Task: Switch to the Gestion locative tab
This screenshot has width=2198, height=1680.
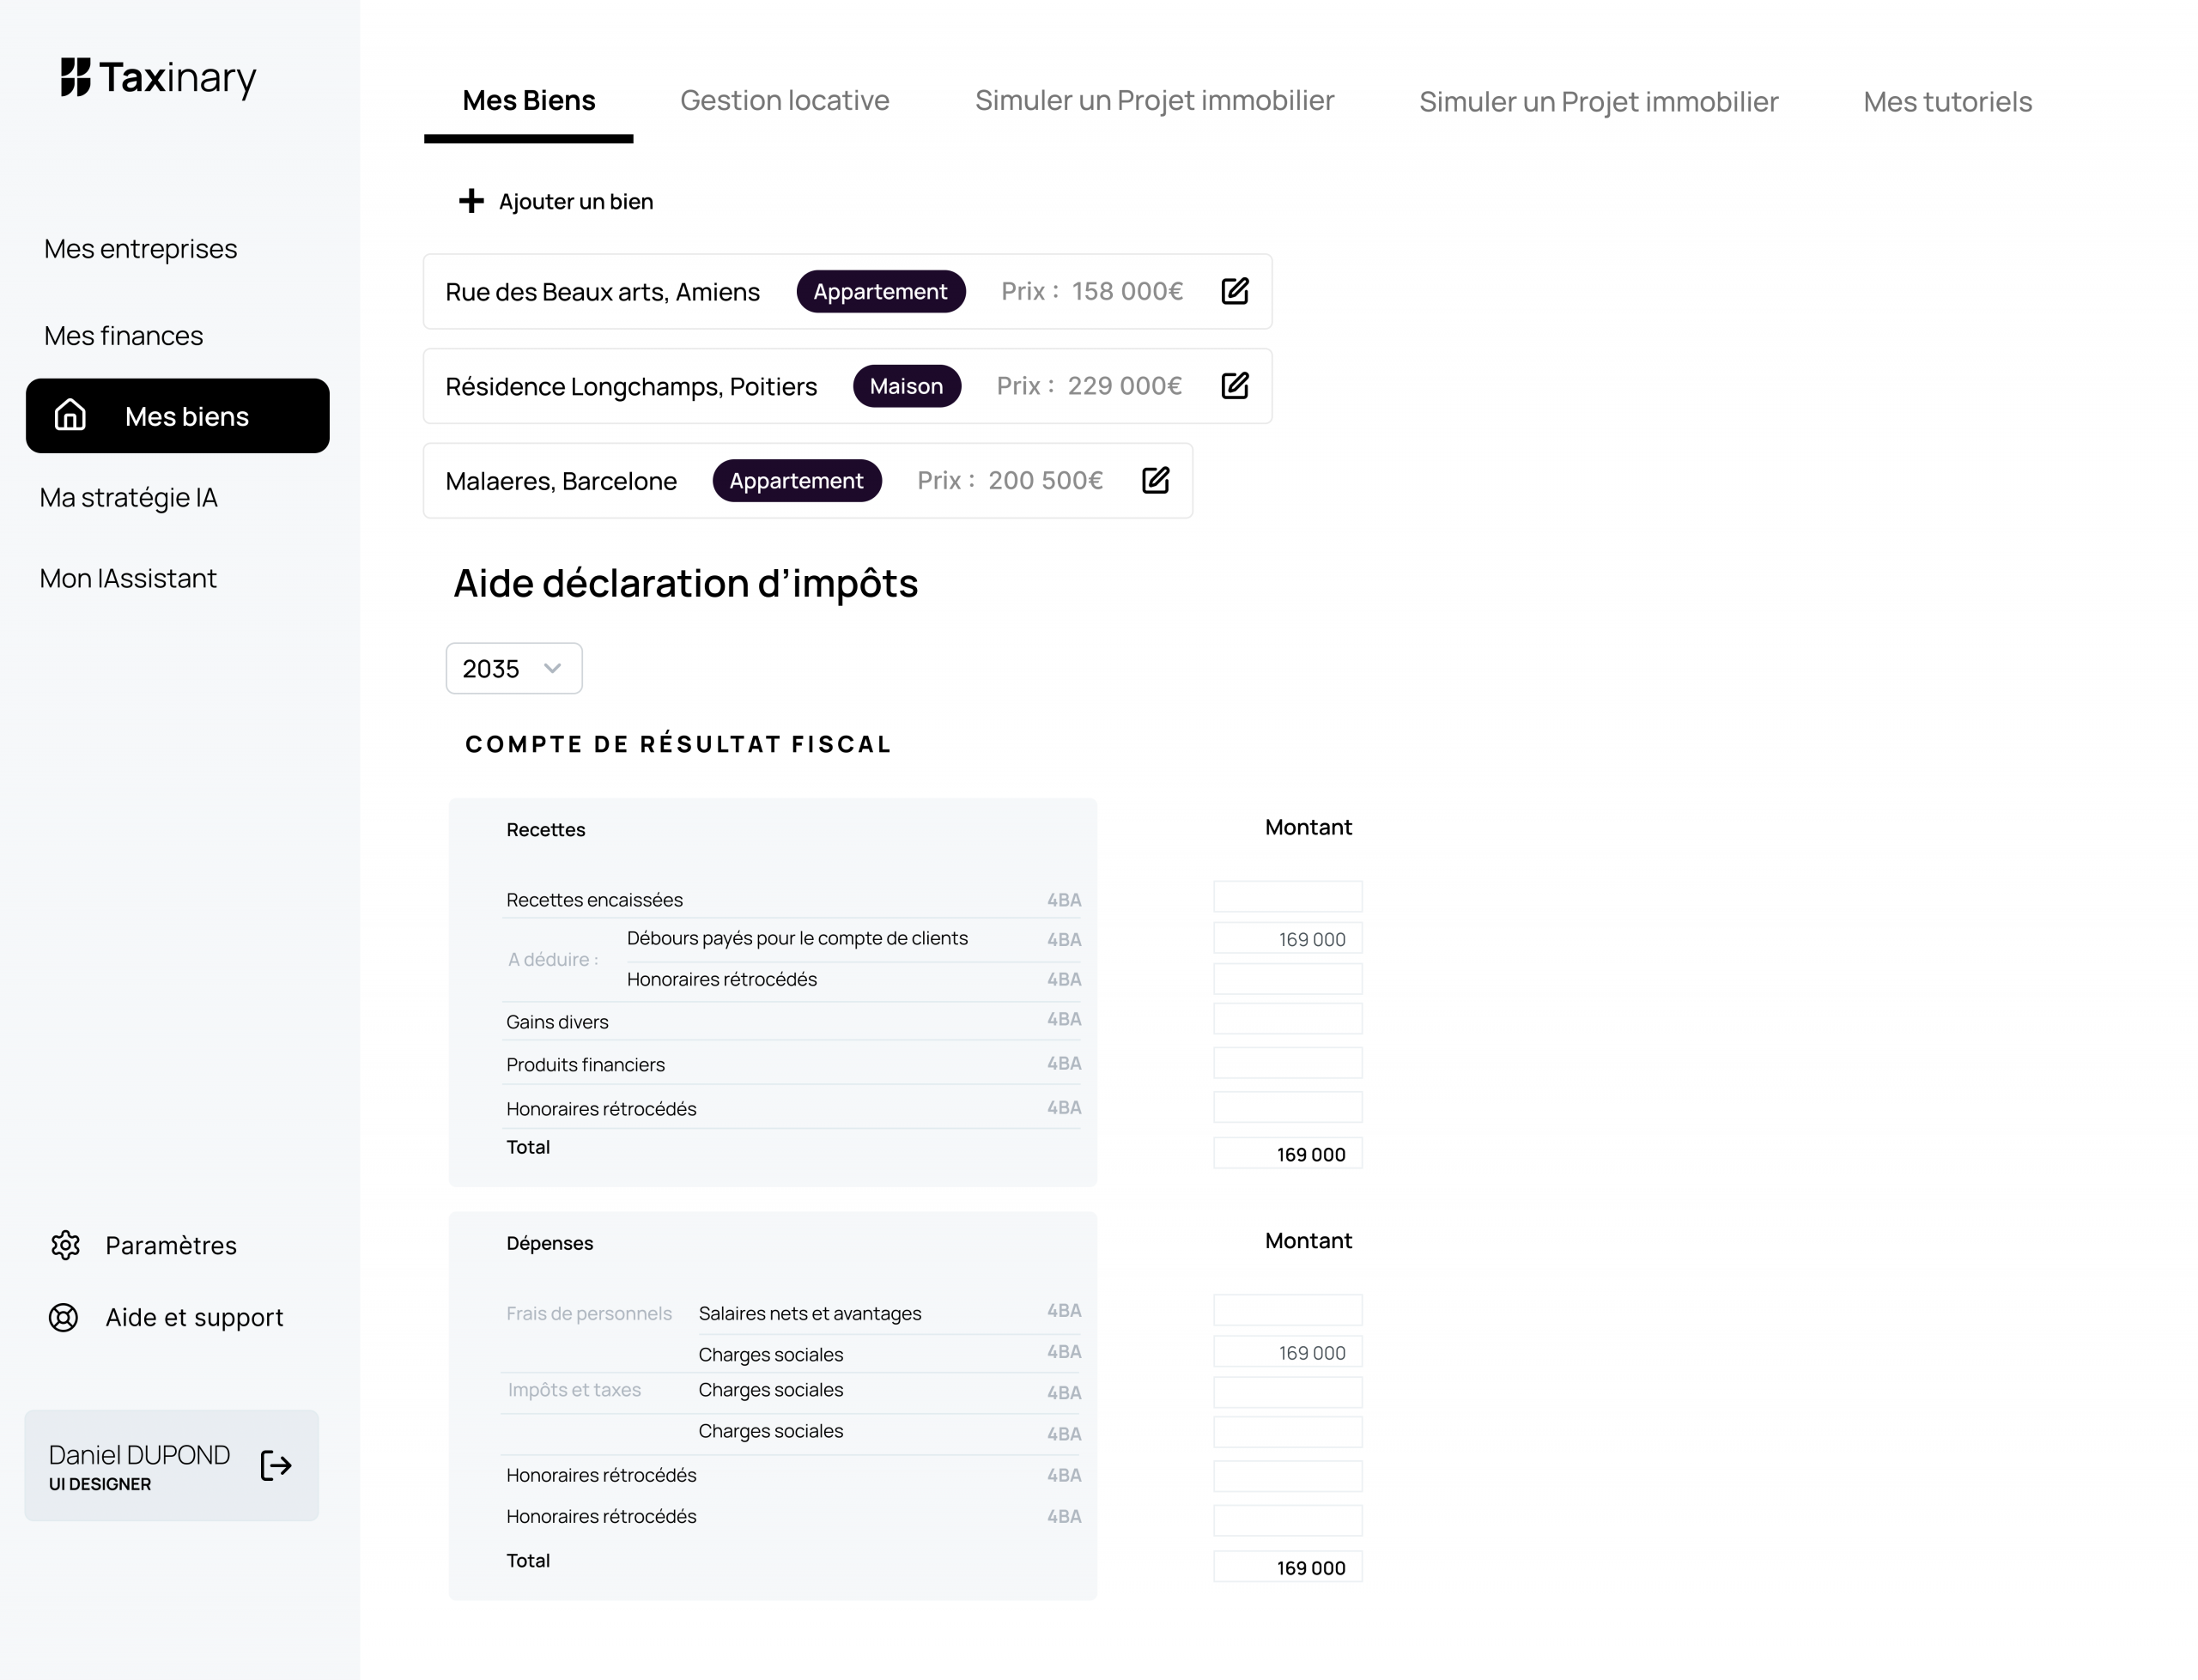Action: [x=784, y=100]
